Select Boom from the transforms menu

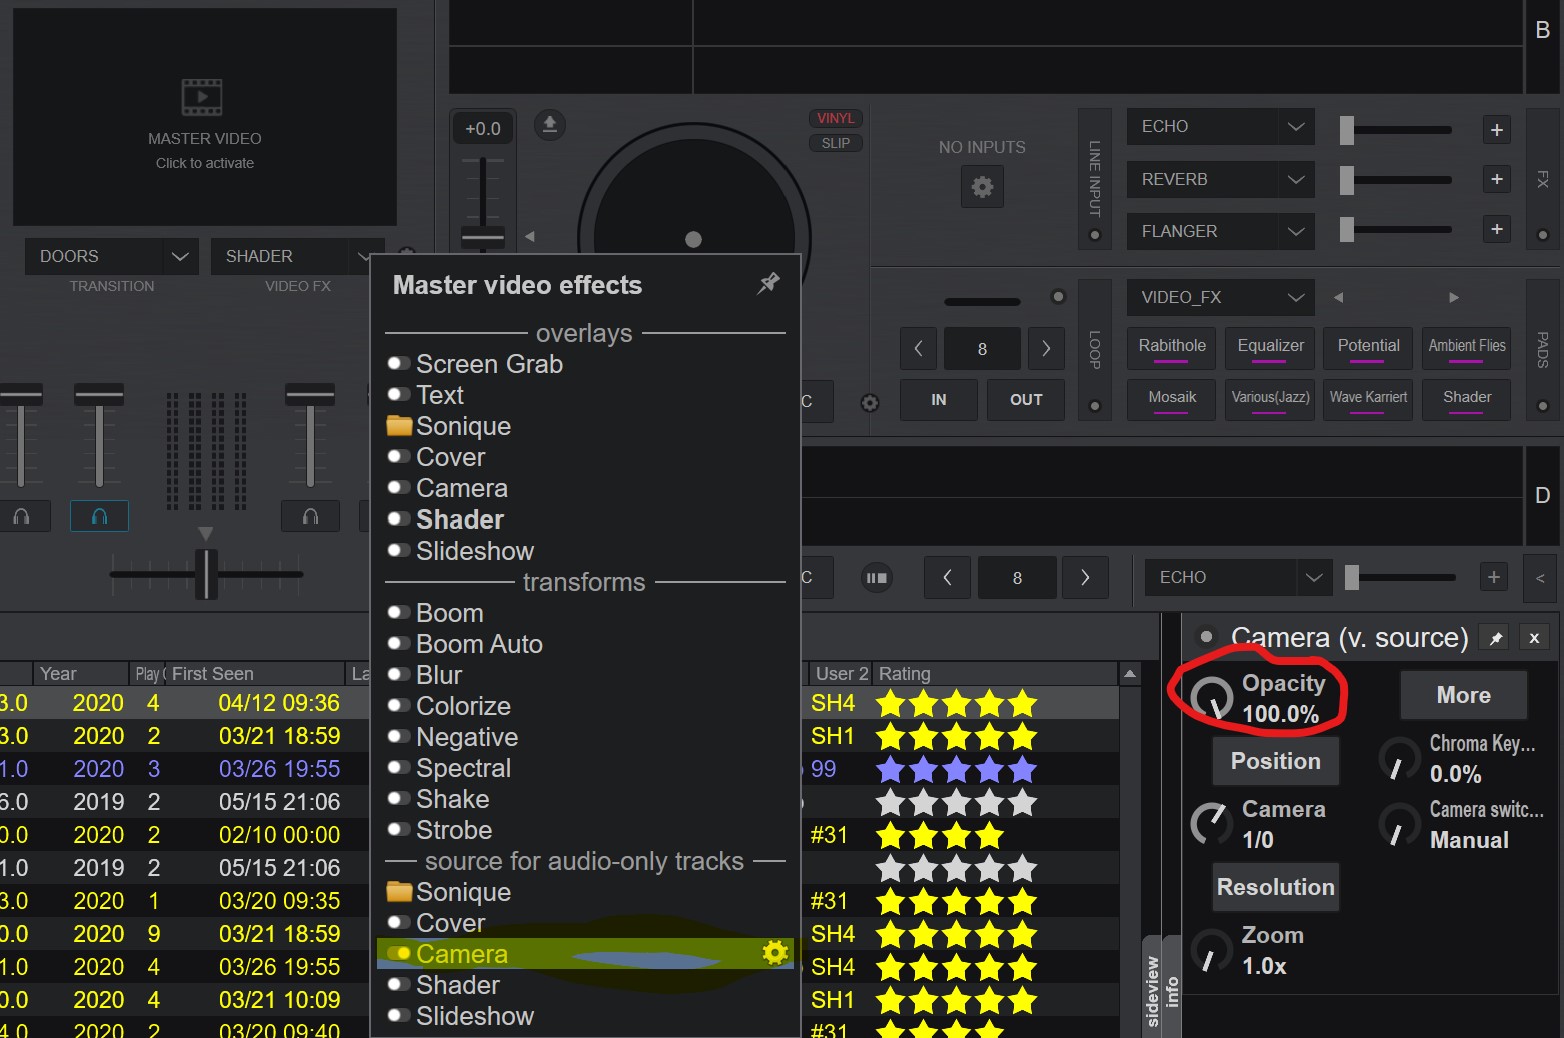click(x=449, y=612)
